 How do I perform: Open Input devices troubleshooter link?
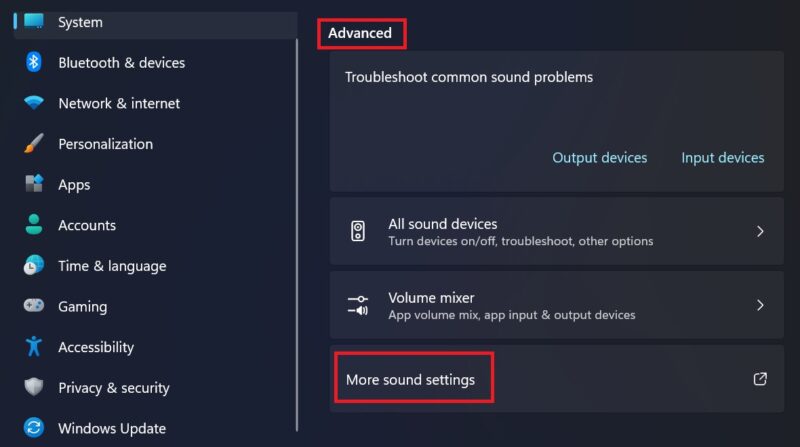click(x=722, y=158)
